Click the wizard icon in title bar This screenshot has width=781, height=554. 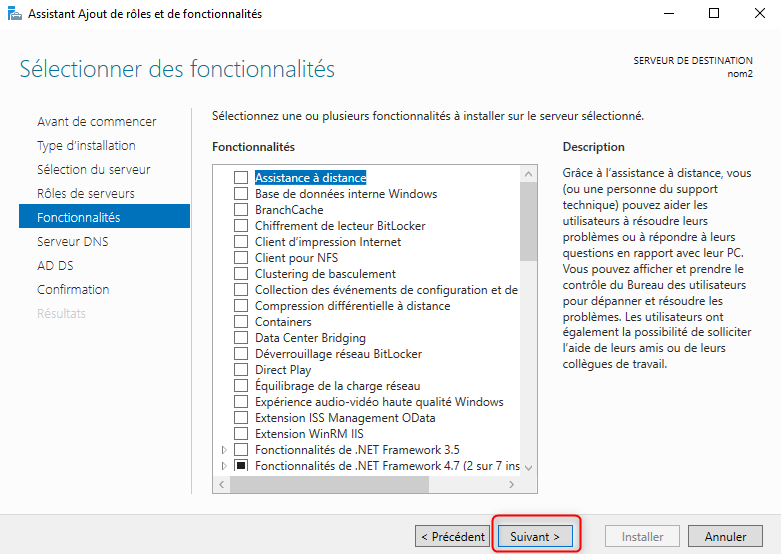(15, 13)
